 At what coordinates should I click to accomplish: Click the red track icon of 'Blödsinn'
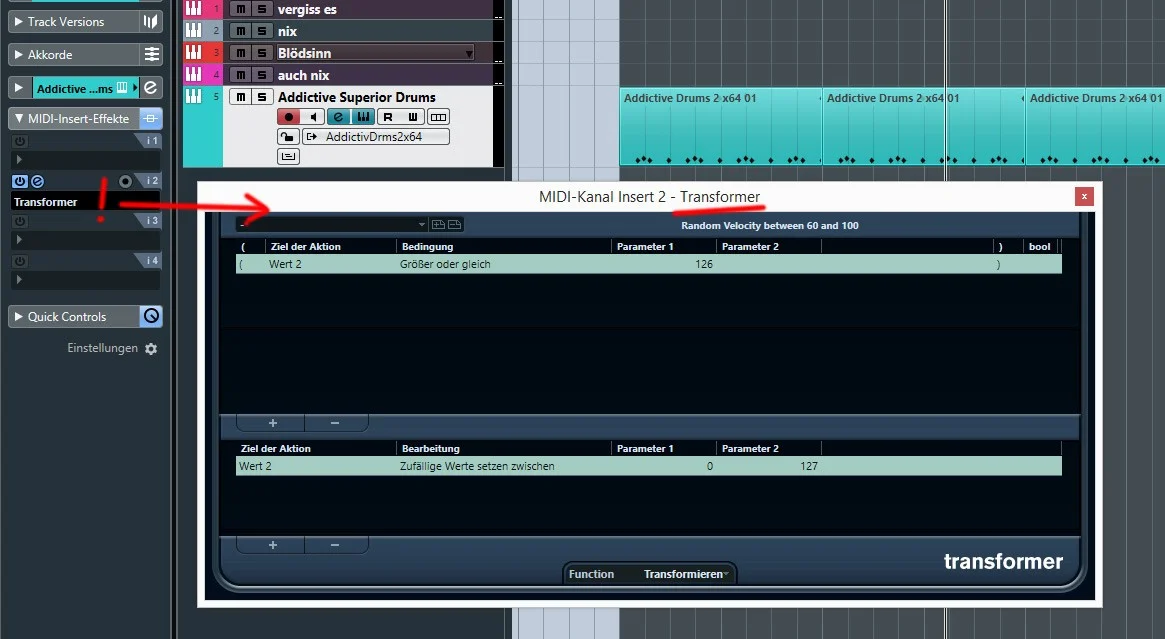pos(193,52)
